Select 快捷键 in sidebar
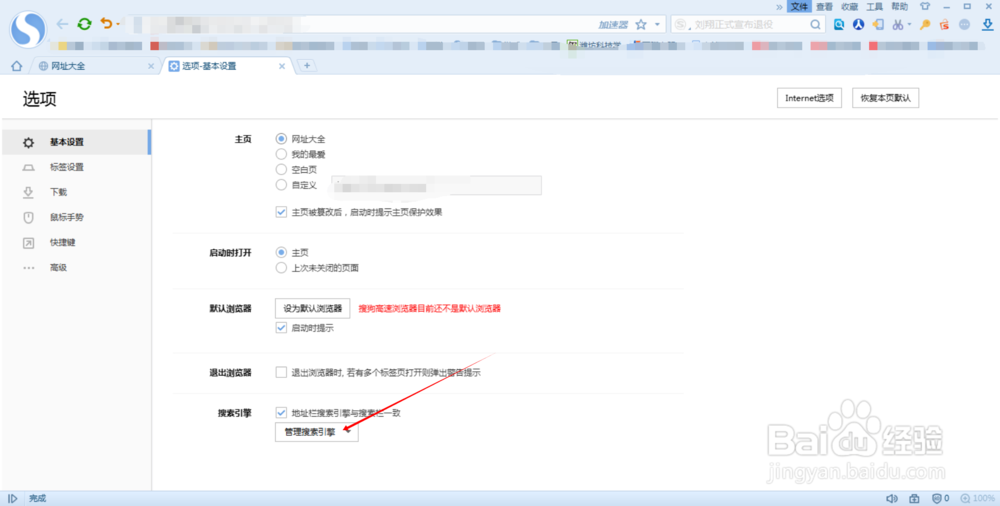1000x506 pixels. click(76, 242)
